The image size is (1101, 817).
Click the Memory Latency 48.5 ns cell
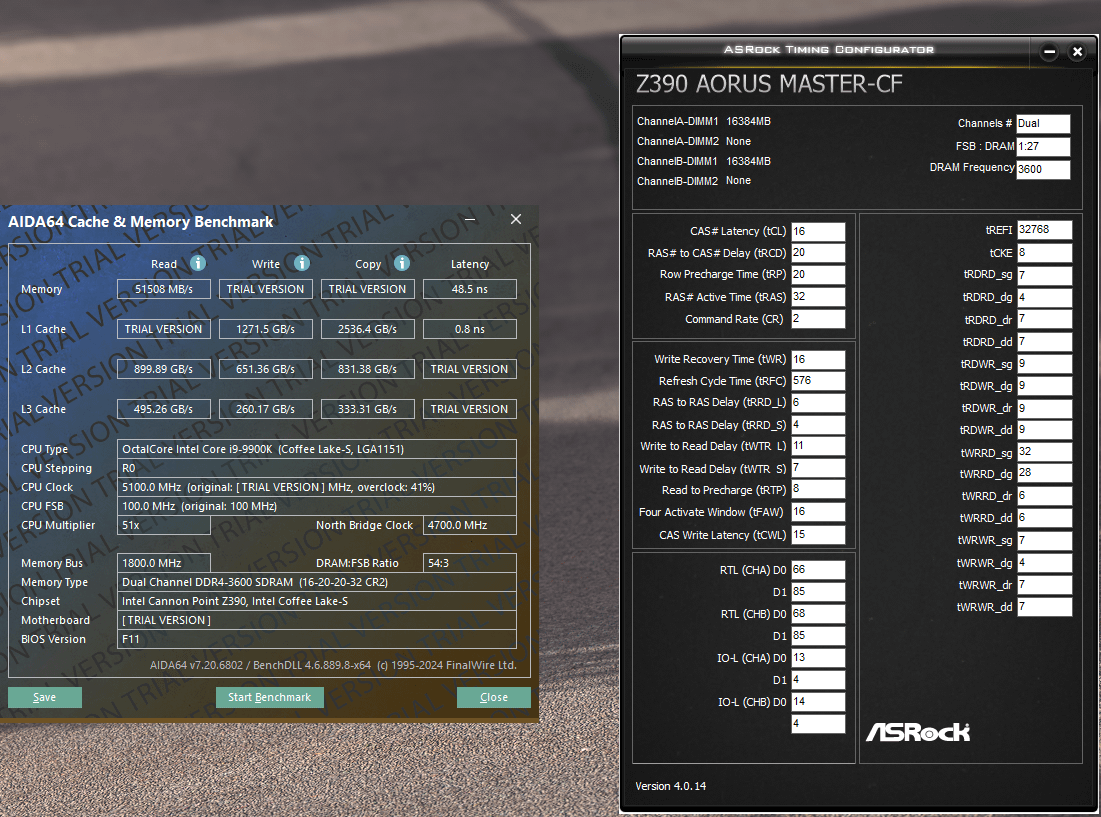point(470,289)
